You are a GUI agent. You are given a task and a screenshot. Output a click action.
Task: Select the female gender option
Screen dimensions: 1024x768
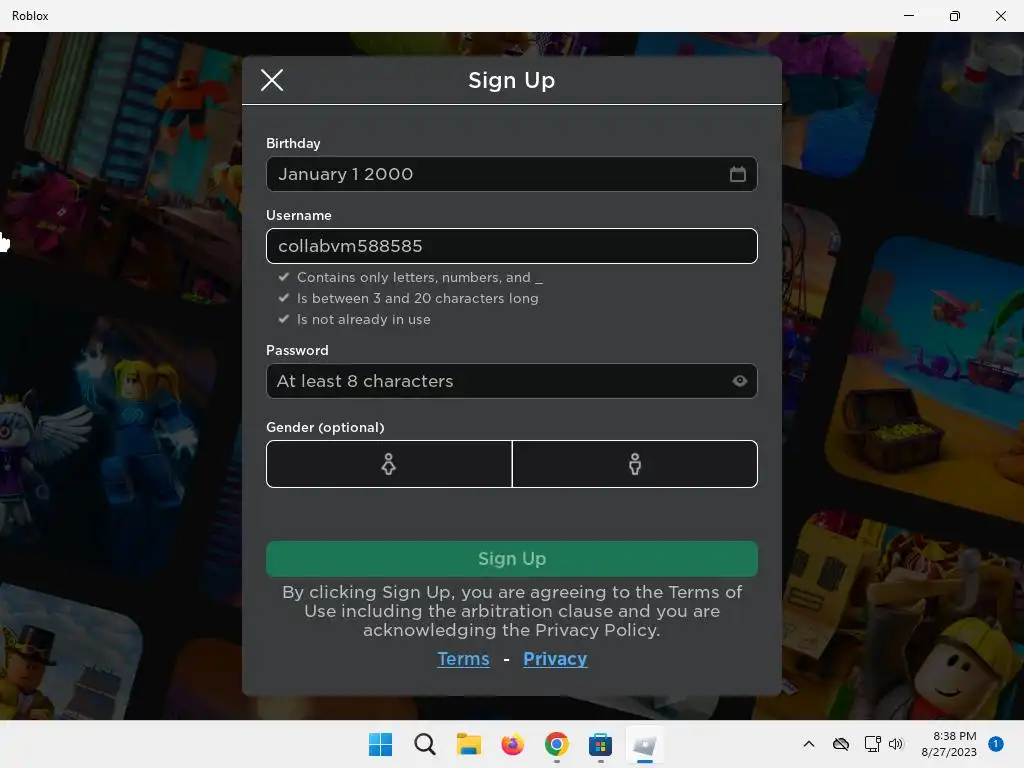click(x=389, y=464)
